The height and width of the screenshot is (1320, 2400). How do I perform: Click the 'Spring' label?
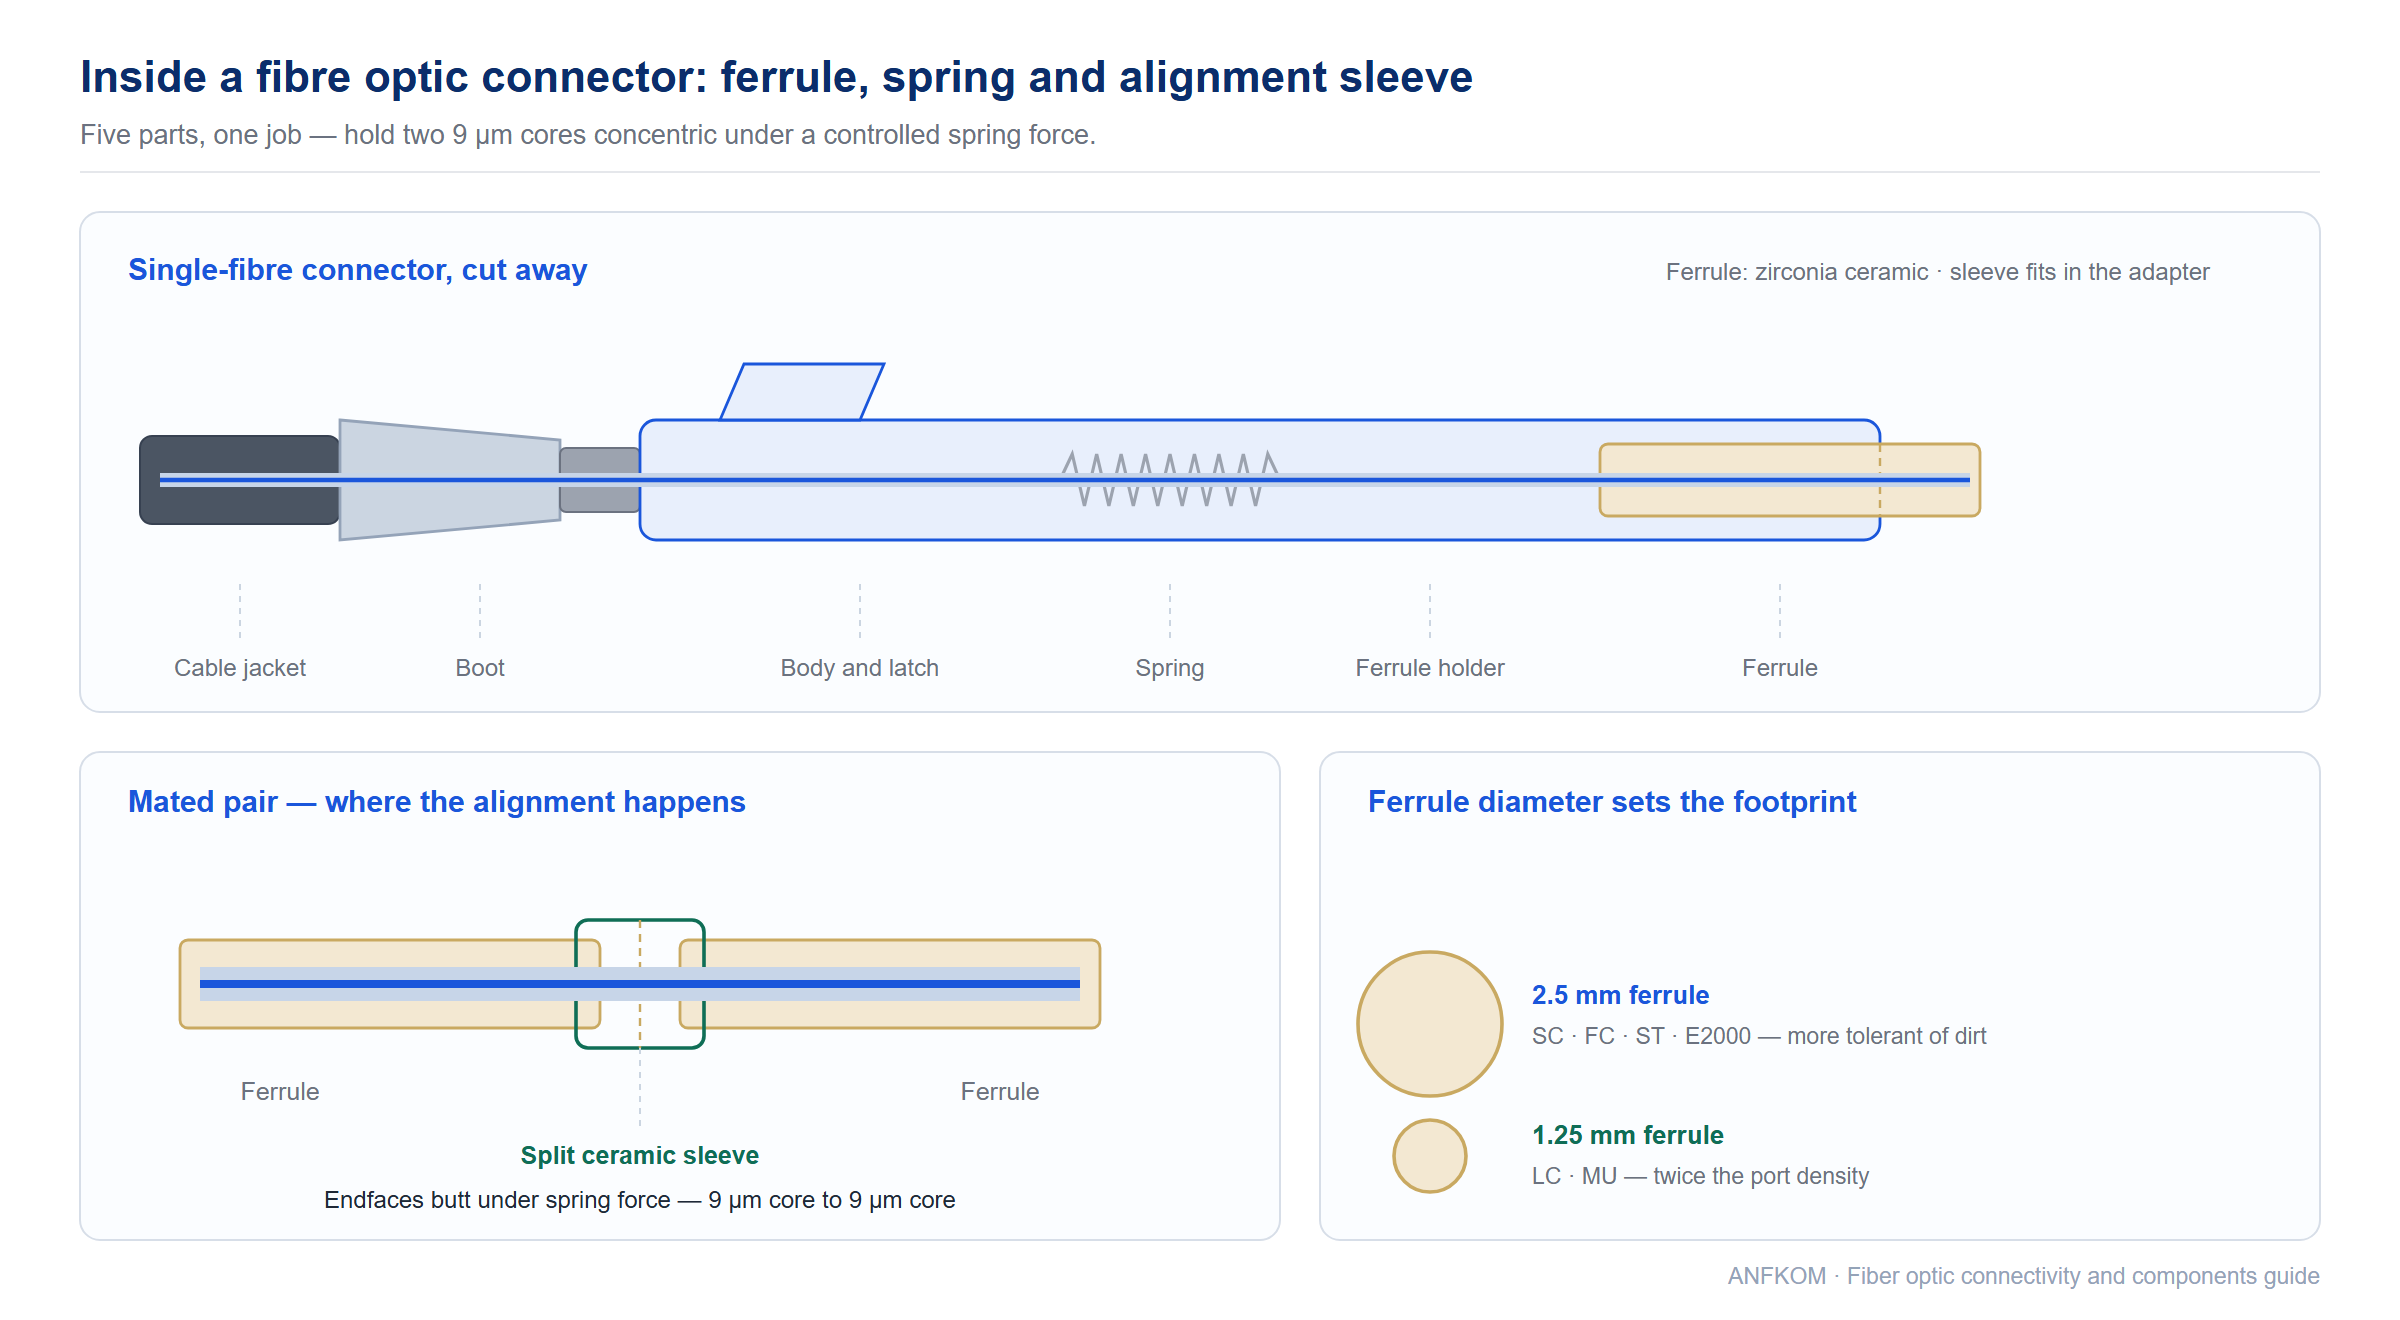(1170, 668)
